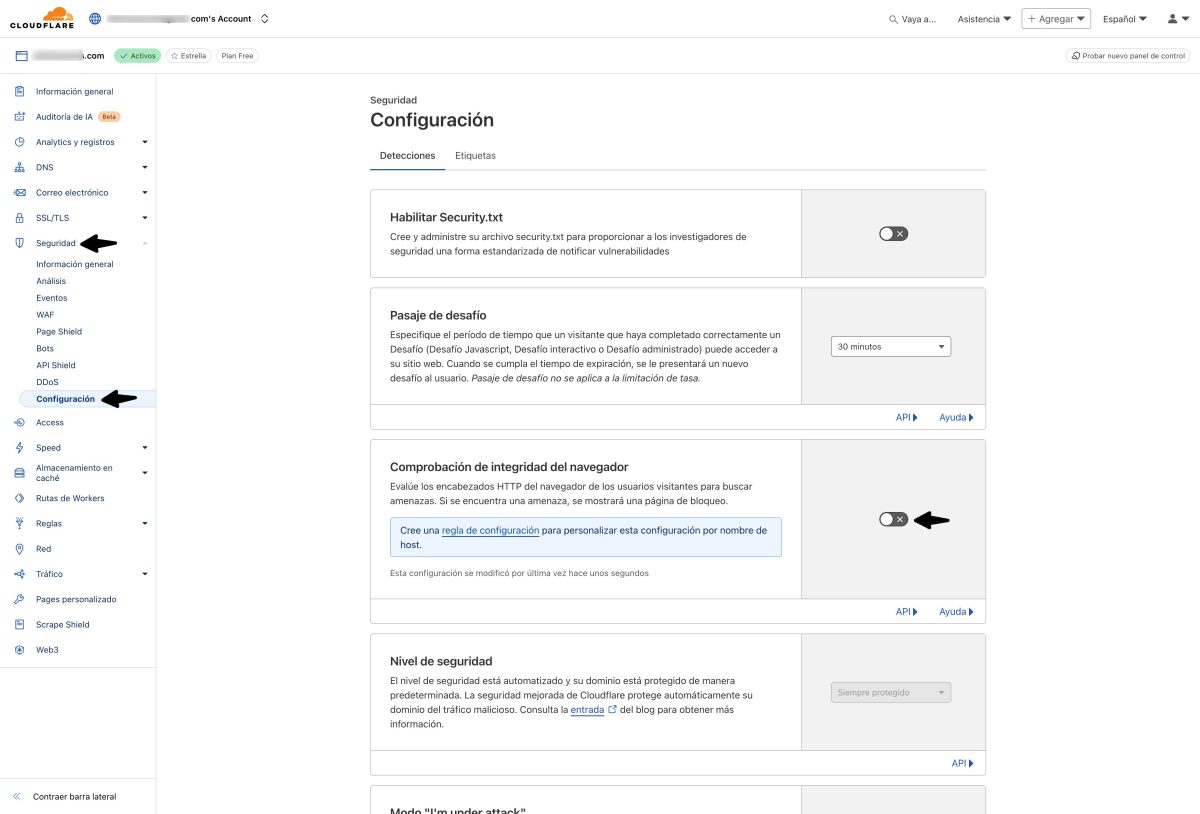Image resolution: width=1200 pixels, height=814 pixels.
Task: Open Page Shield section
Action: tap(59, 331)
